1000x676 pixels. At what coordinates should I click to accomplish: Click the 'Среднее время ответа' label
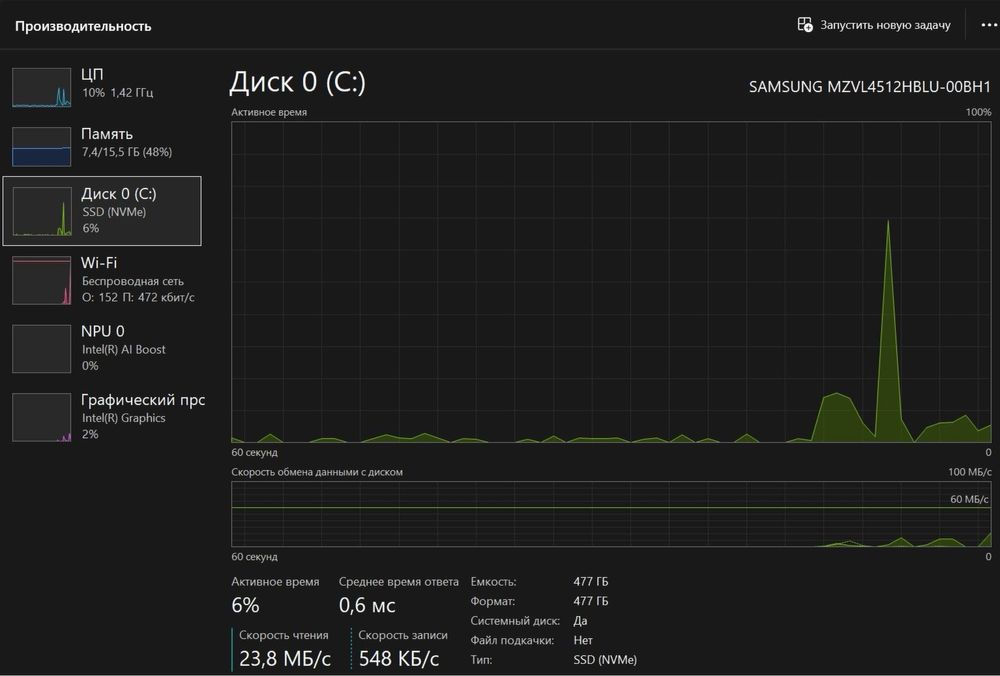click(x=399, y=582)
